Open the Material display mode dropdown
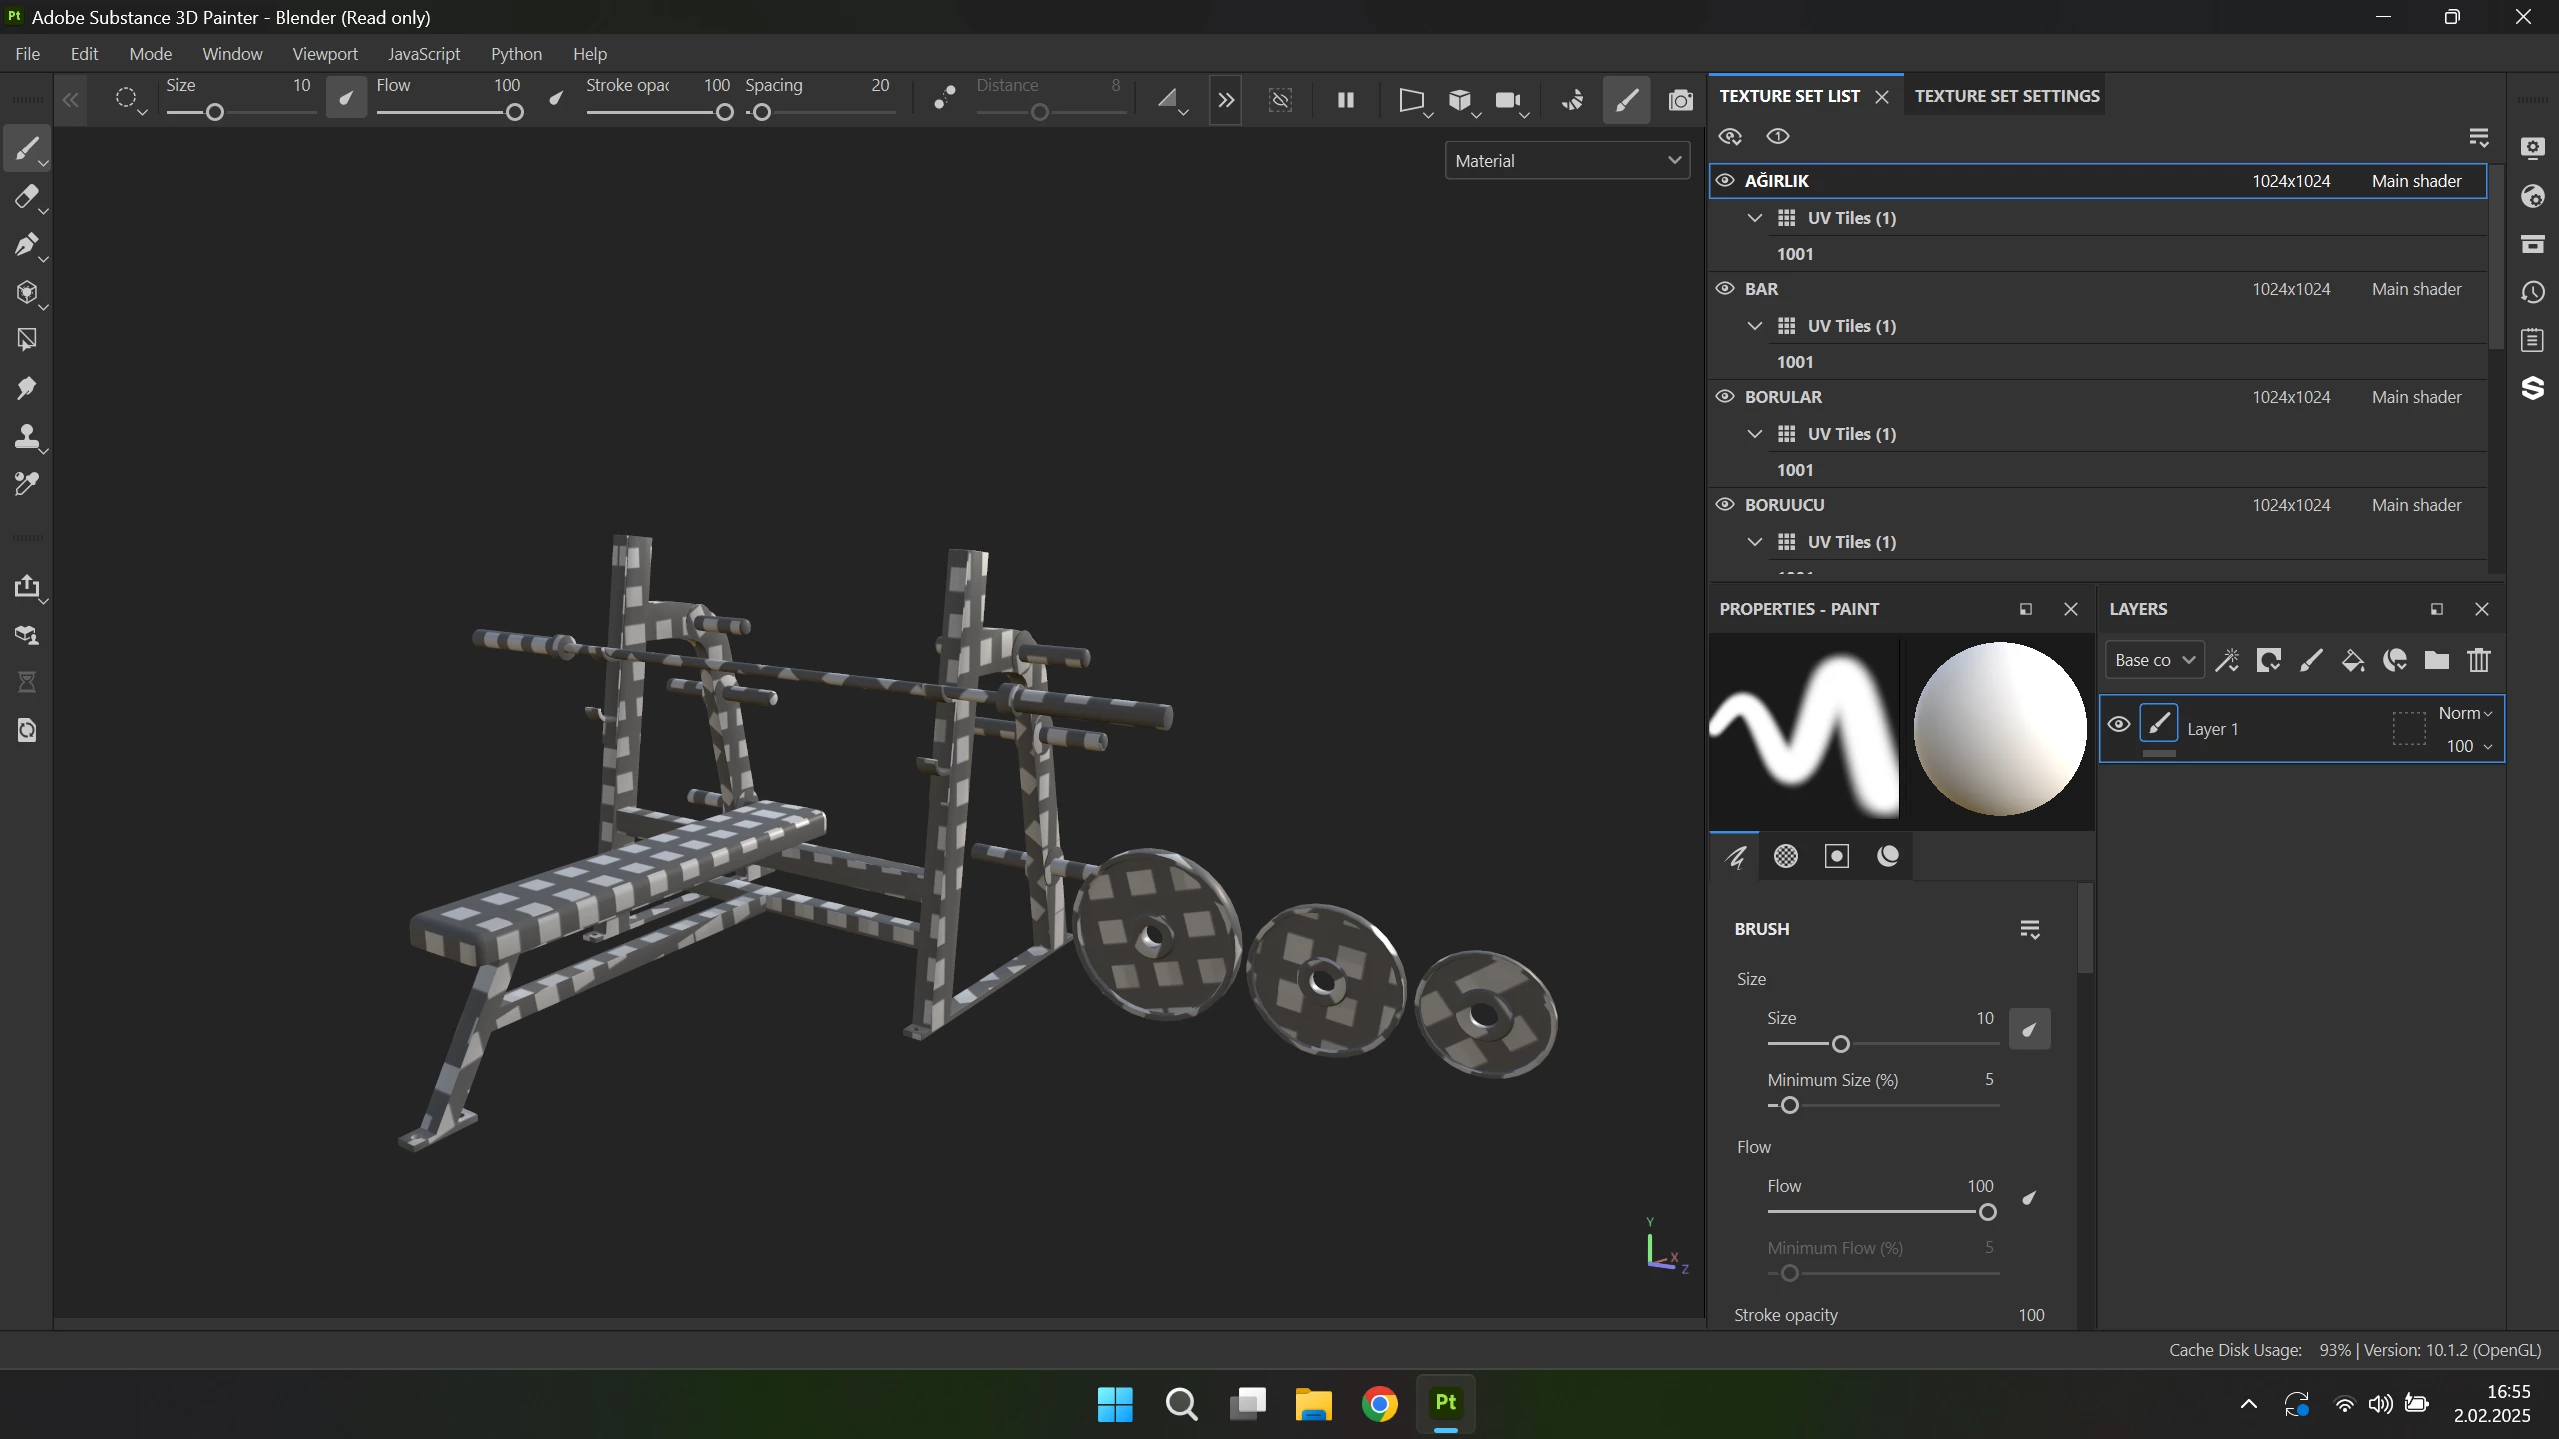This screenshot has width=2559, height=1439. [1566, 161]
